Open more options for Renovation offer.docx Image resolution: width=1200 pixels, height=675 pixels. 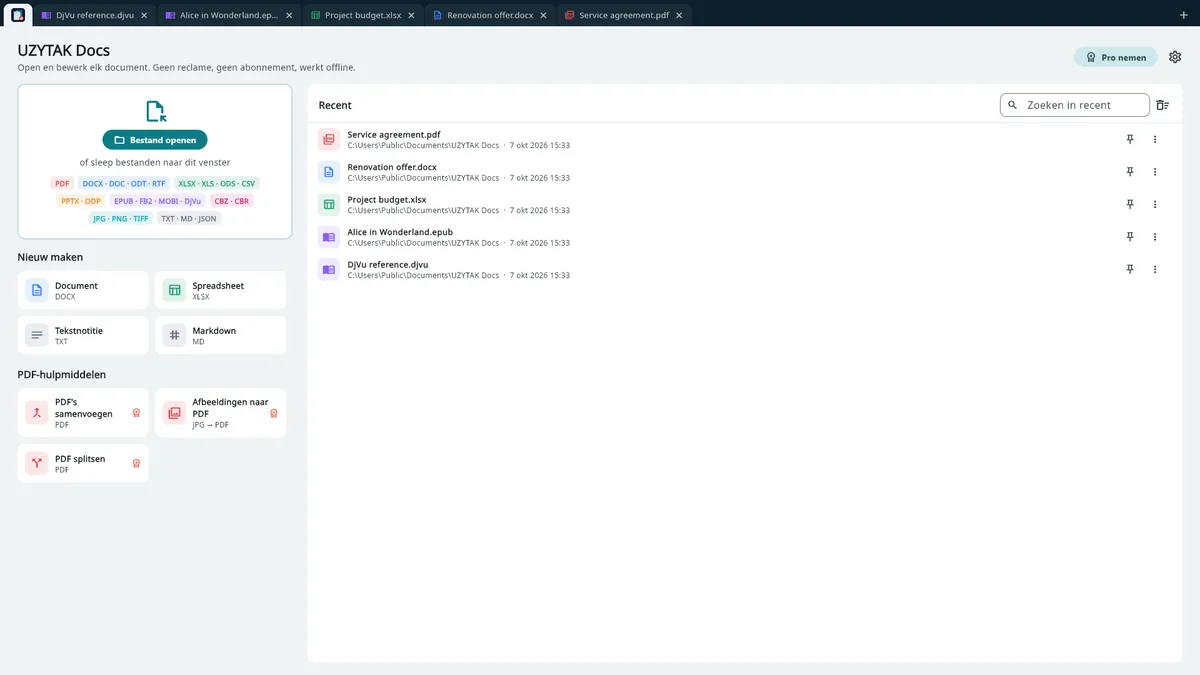[1155, 172]
